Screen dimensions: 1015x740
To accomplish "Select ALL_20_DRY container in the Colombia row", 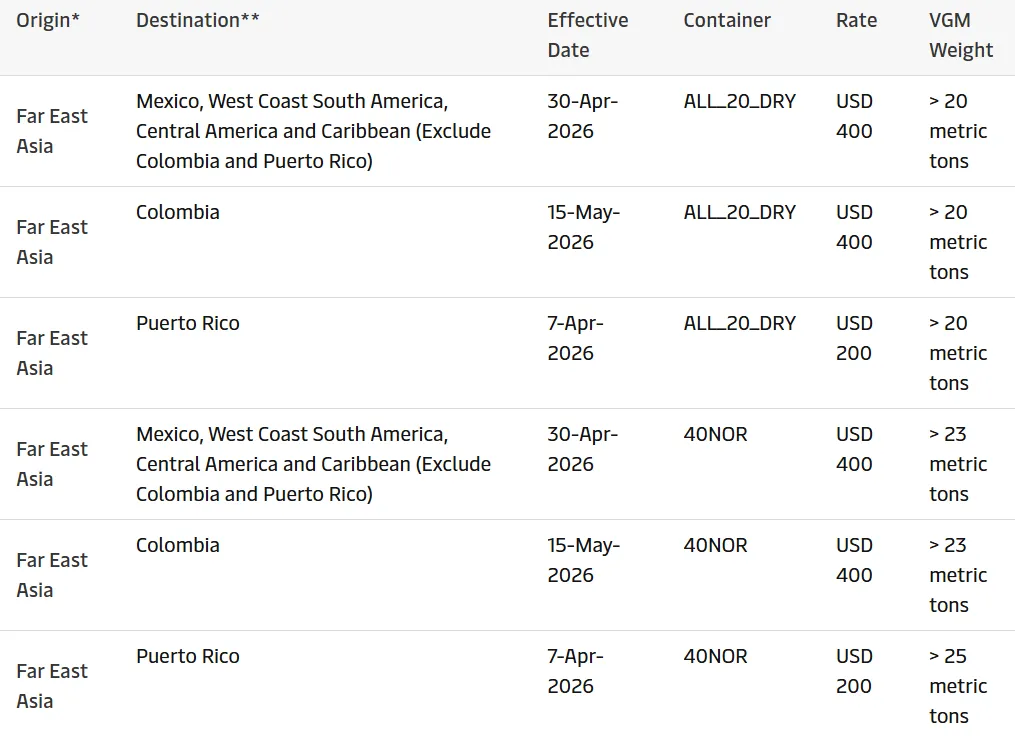I will [740, 212].
